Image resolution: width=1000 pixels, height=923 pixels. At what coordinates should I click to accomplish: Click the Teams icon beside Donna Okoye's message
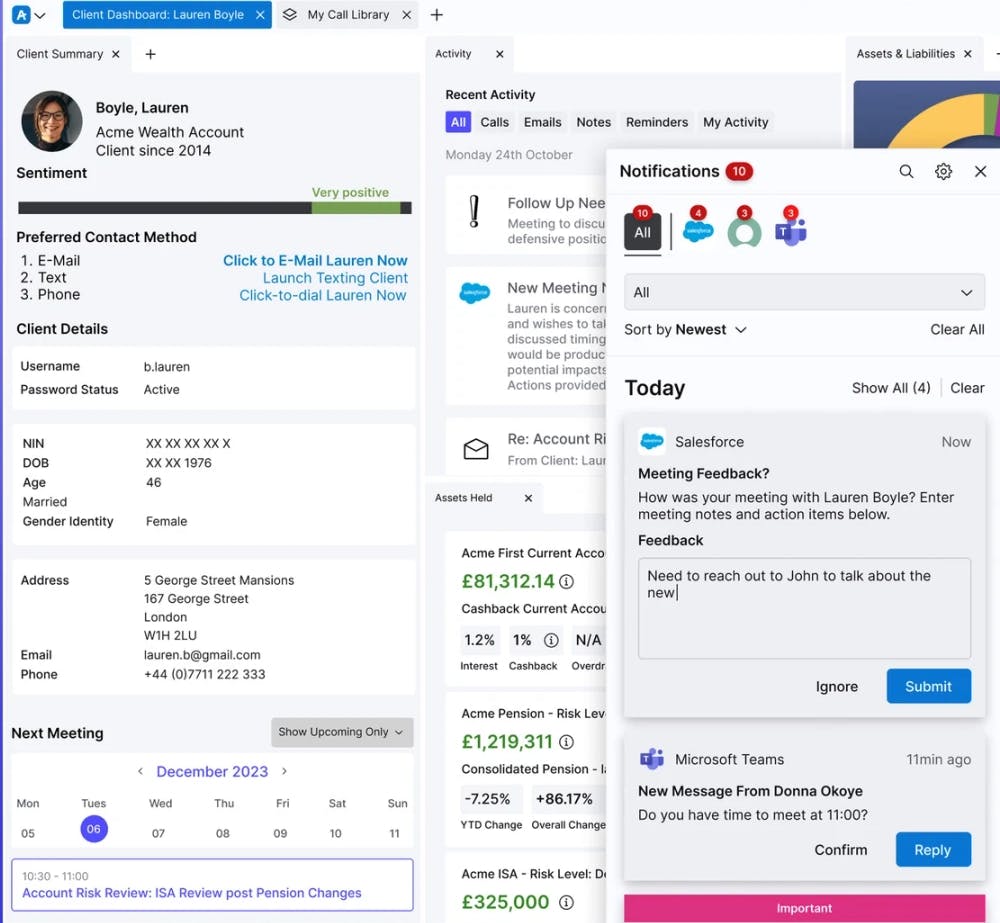click(x=652, y=759)
